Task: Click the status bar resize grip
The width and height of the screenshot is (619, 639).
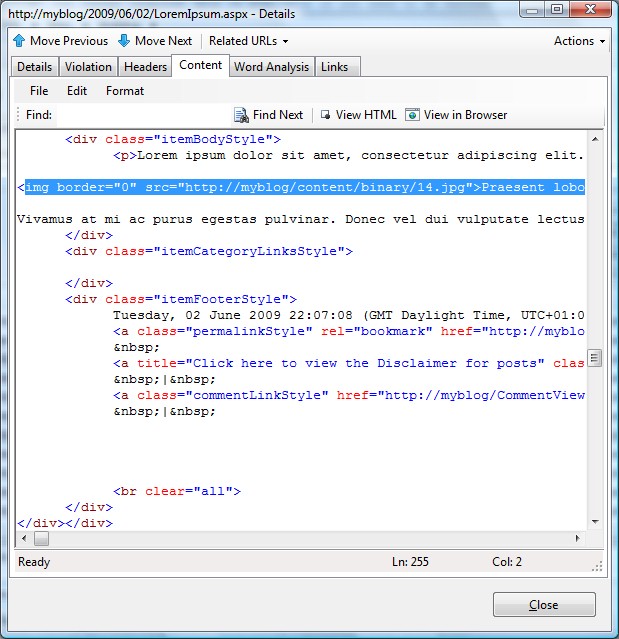Action: tap(597, 566)
